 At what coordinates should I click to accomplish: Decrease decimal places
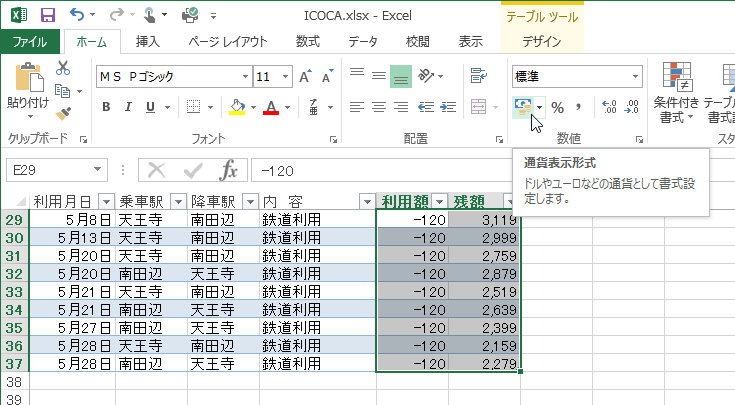pyautogui.click(x=632, y=107)
